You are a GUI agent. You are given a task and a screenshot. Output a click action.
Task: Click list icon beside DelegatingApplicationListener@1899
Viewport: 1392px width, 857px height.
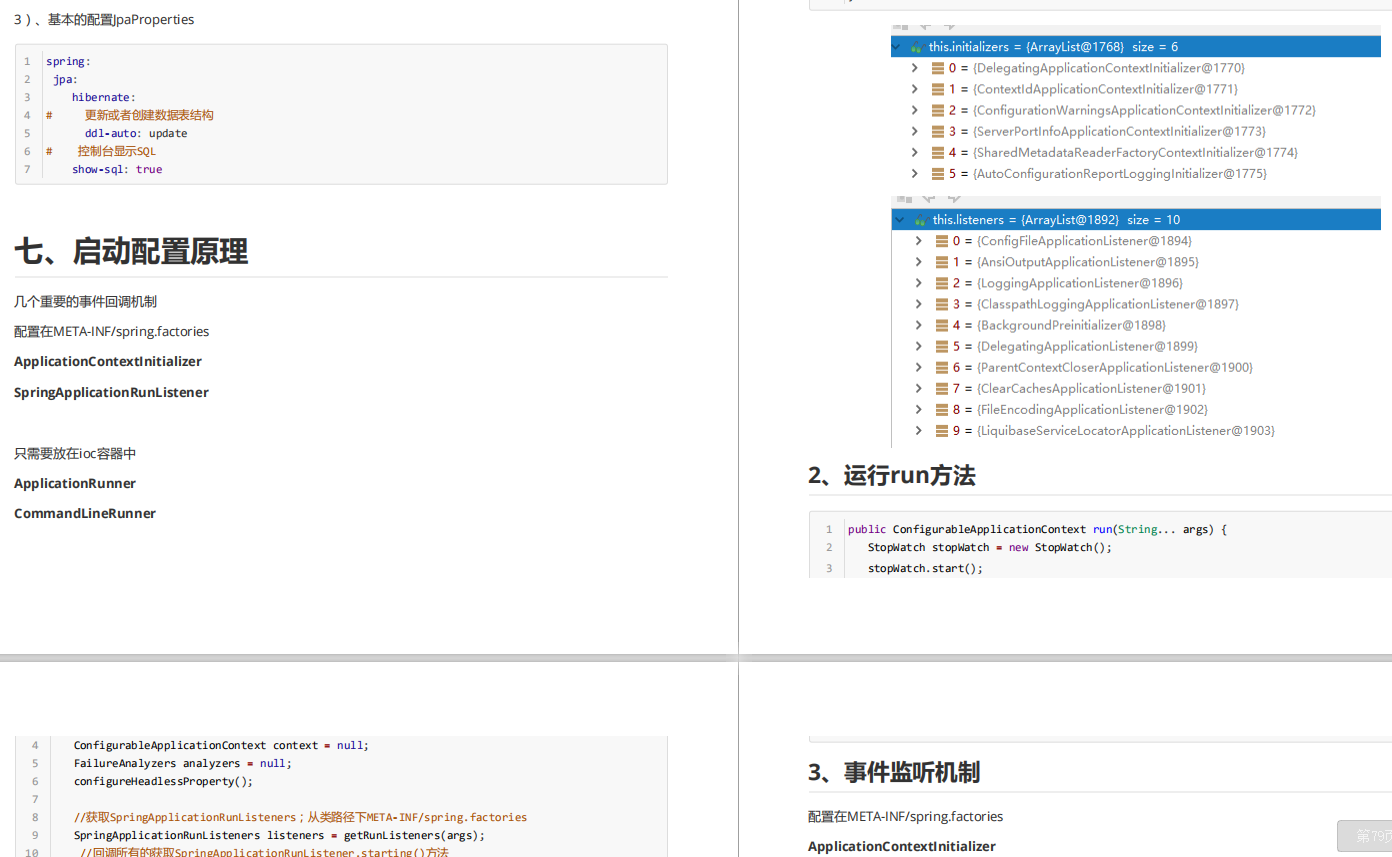tap(942, 346)
